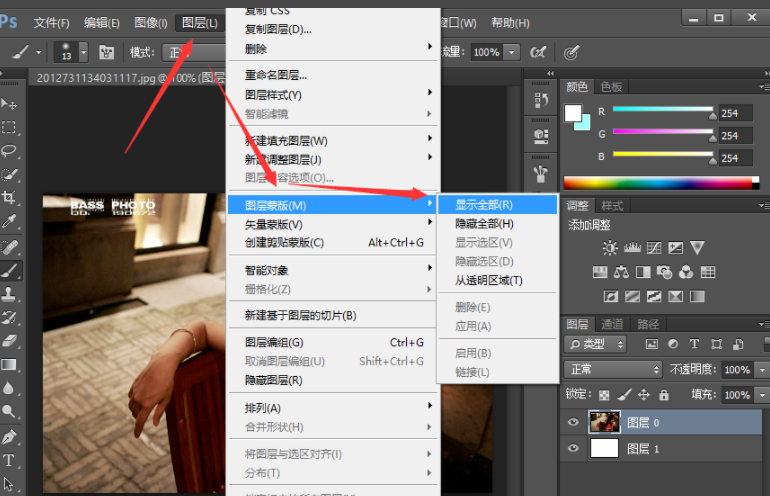
Task: Add a Curves adjustment
Action: [654, 248]
